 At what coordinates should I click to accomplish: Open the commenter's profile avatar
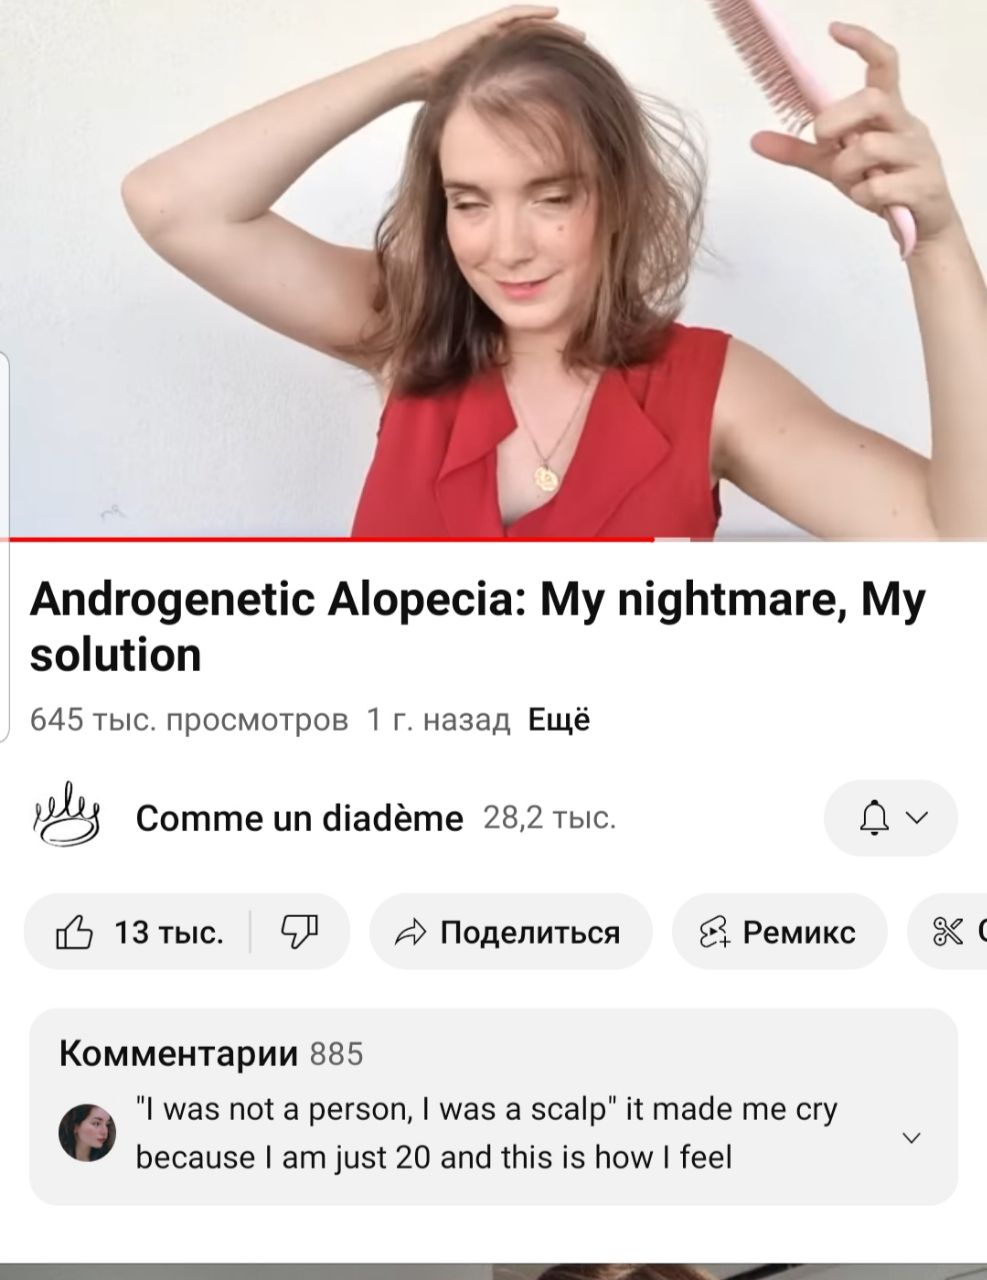tap(87, 1134)
